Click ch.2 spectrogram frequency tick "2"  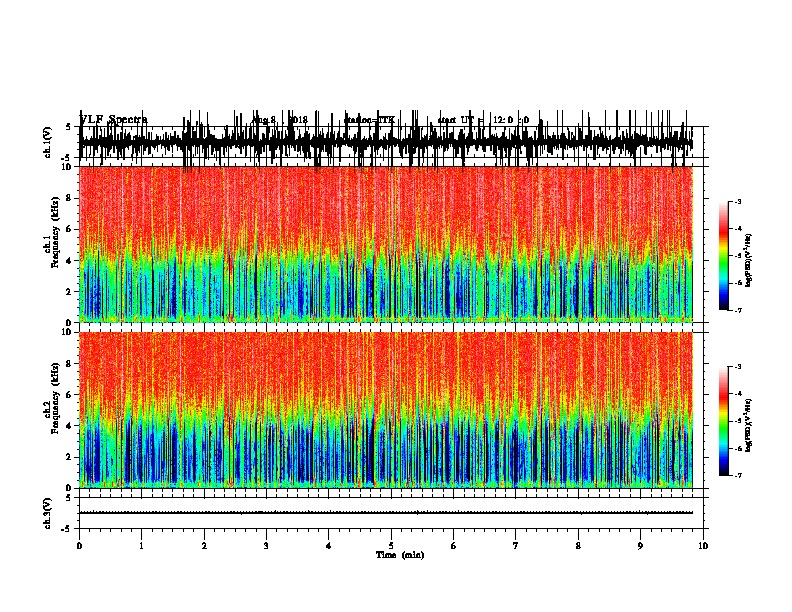(x=70, y=457)
